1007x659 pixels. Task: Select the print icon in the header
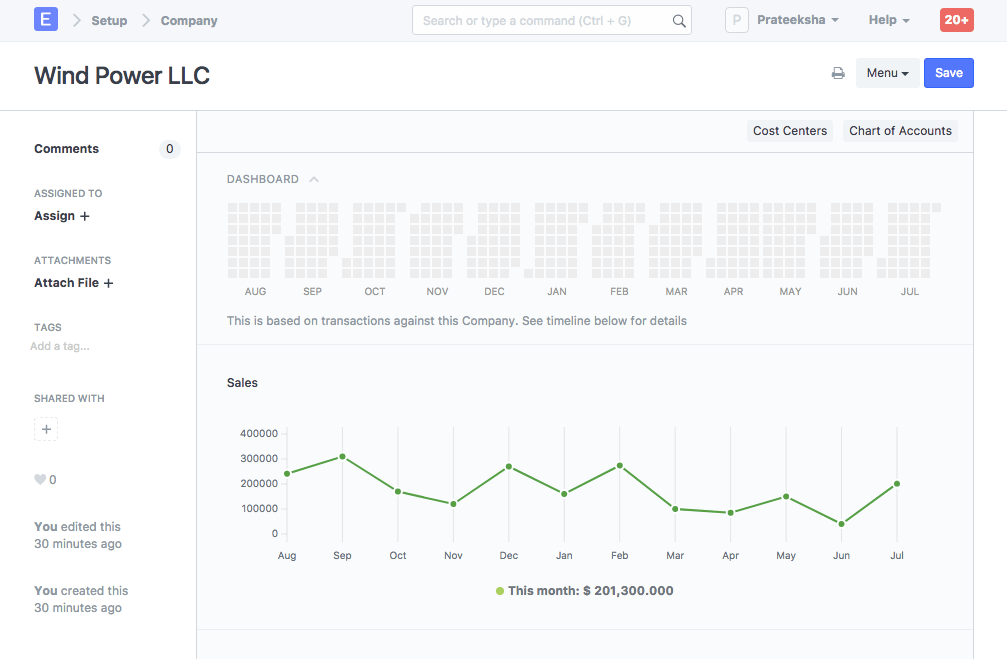tap(838, 72)
